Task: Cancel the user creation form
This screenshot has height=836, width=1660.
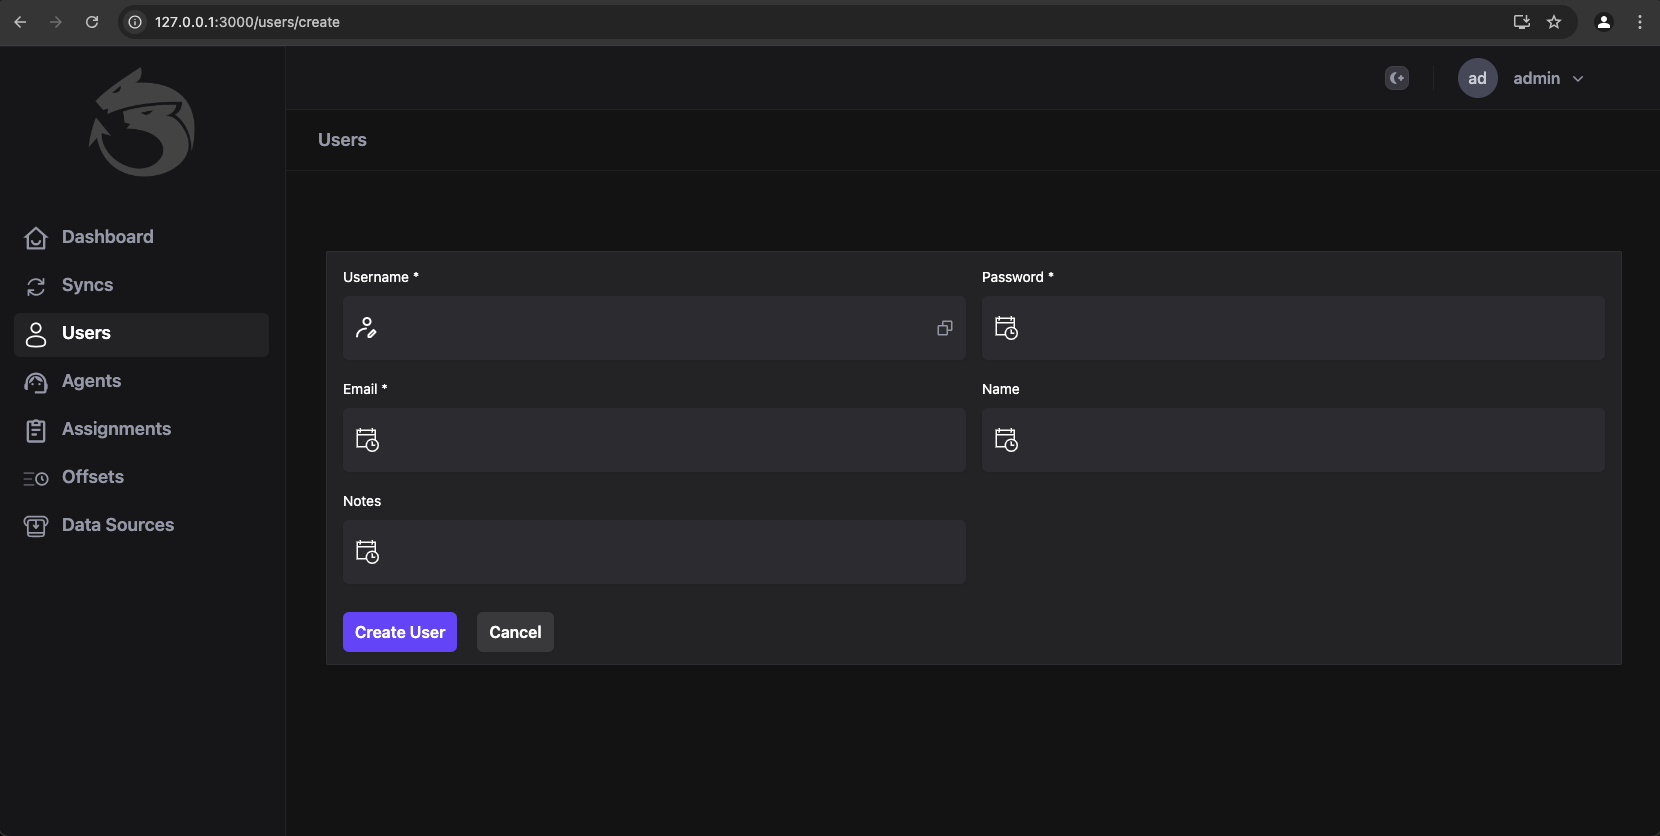Action: 515,632
